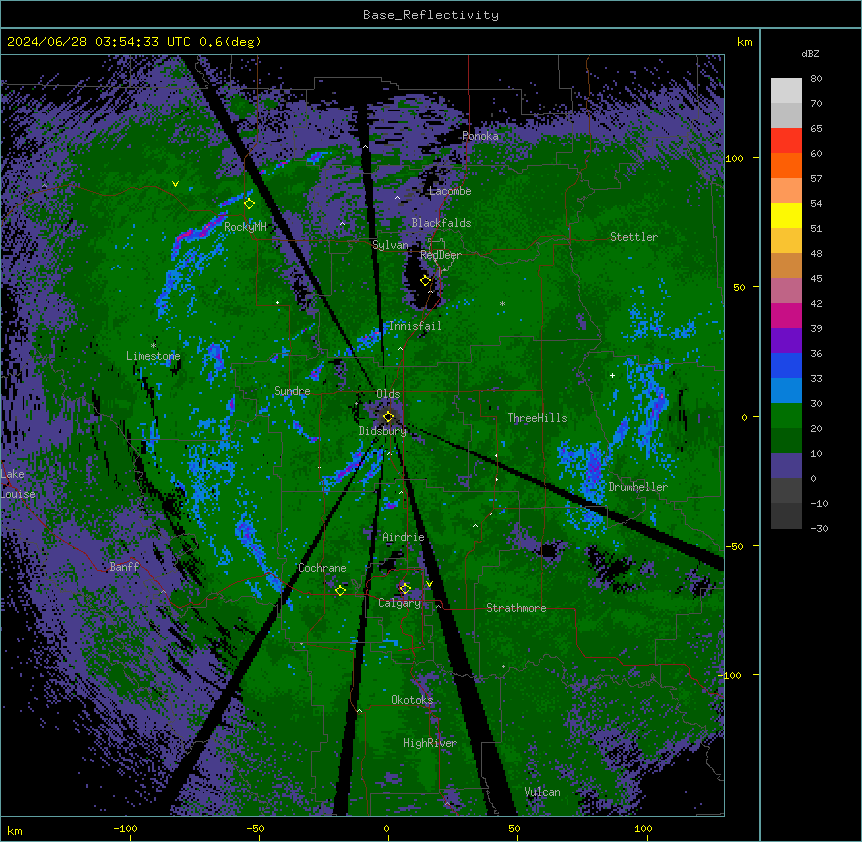Select the purple 36-39 dBZ legend swatch

click(786, 340)
